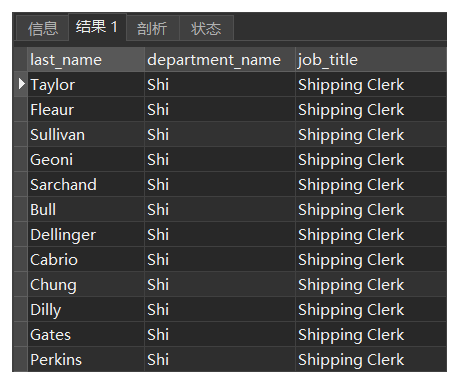
Task: Click the last_name column header
Action: (86, 60)
